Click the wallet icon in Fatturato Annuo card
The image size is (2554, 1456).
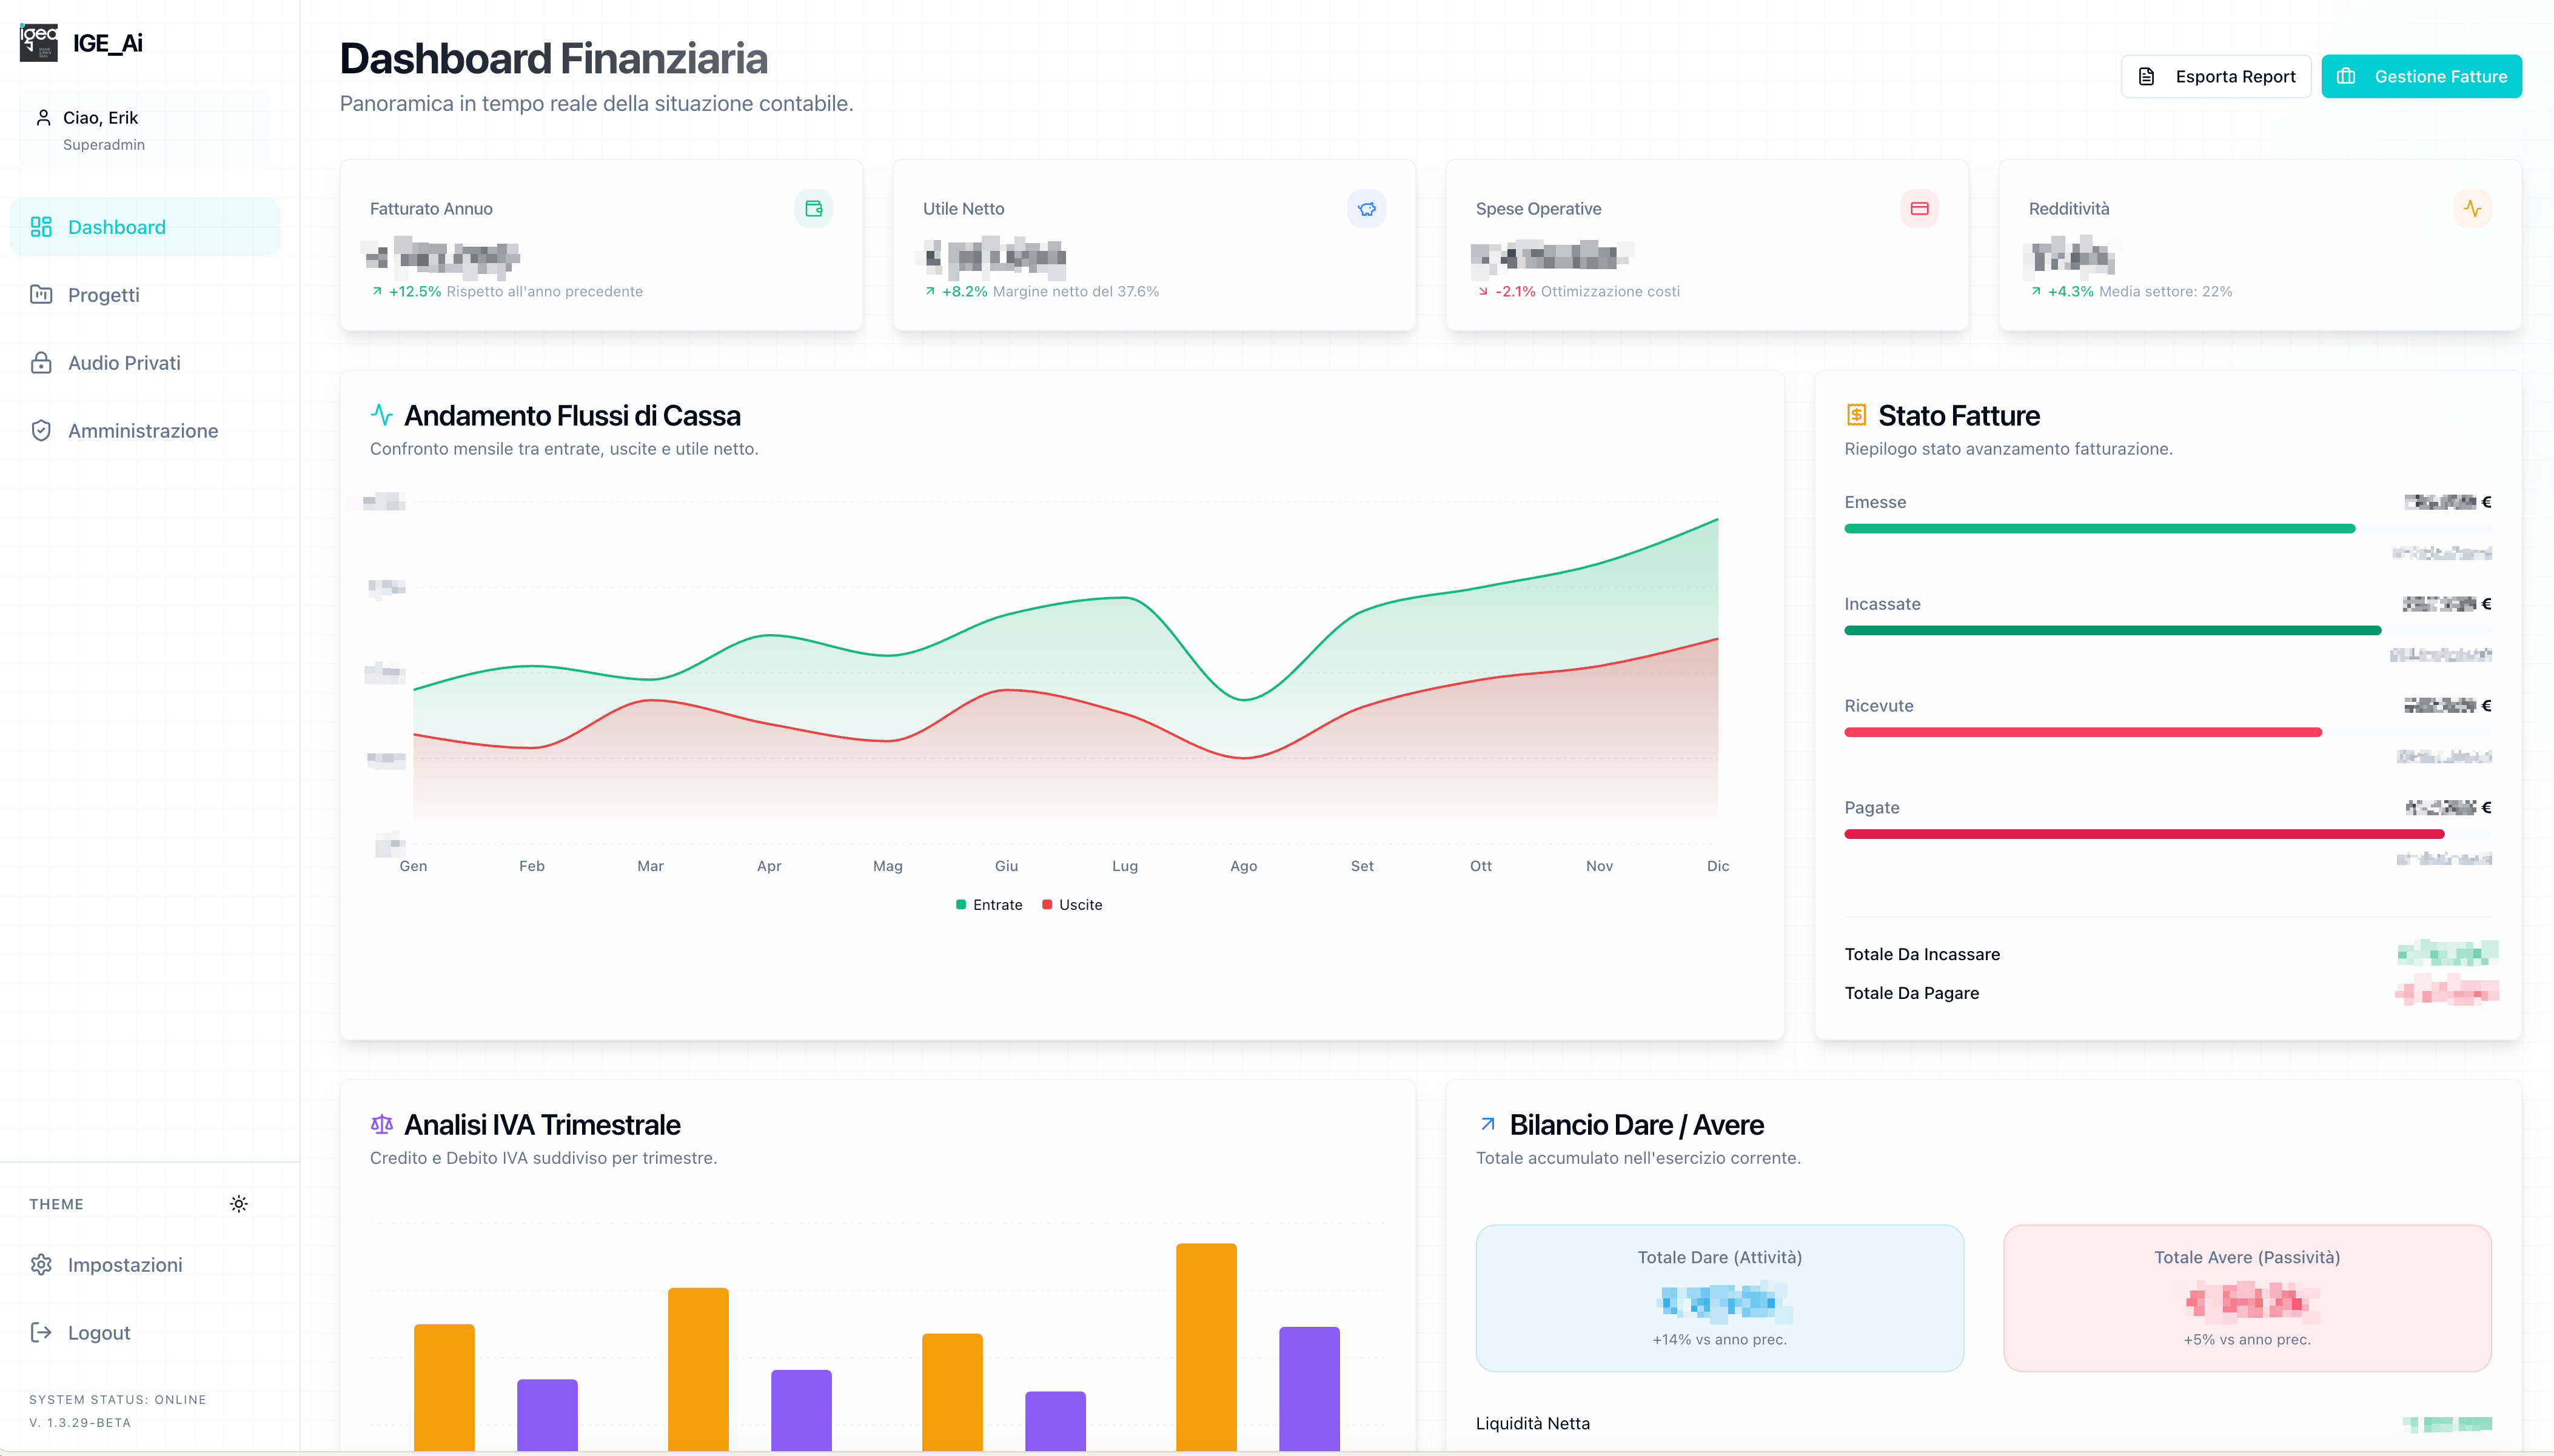tap(813, 209)
